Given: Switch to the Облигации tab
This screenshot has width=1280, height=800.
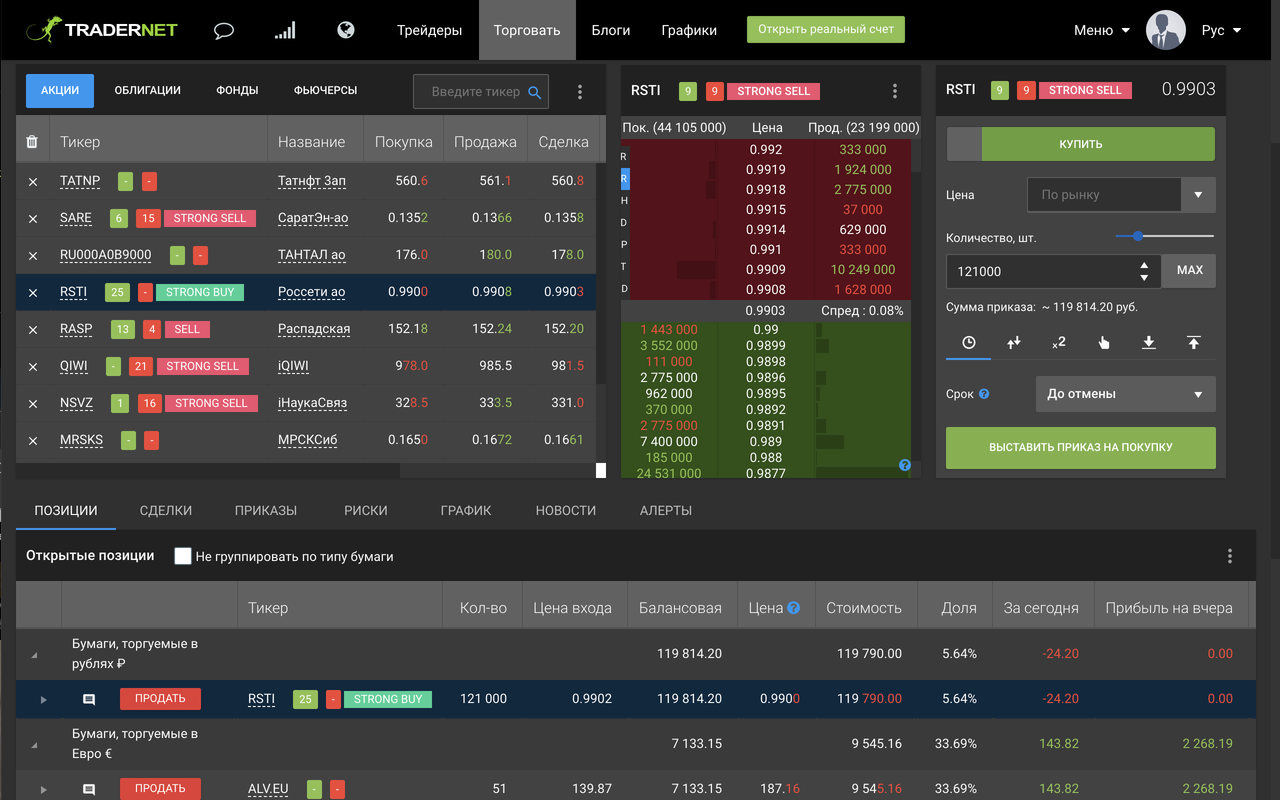Looking at the screenshot, I should (x=148, y=90).
